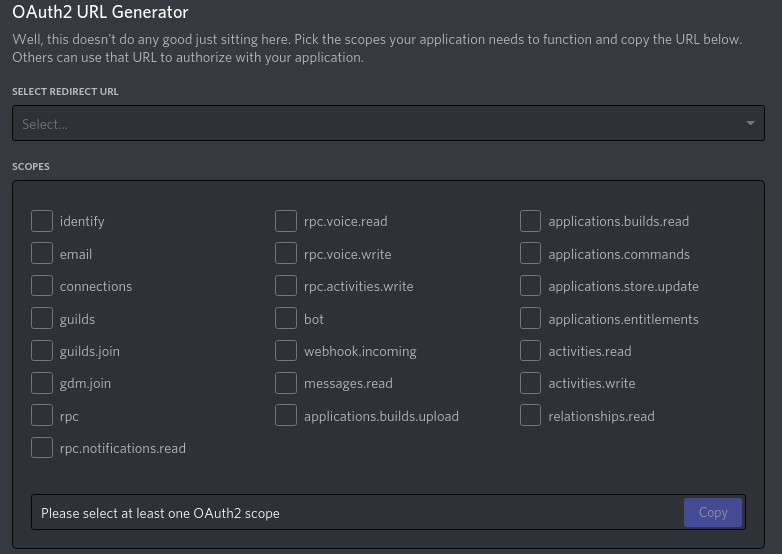Check the relationships.read scope
This screenshot has width=782, height=554.
tap(530, 415)
